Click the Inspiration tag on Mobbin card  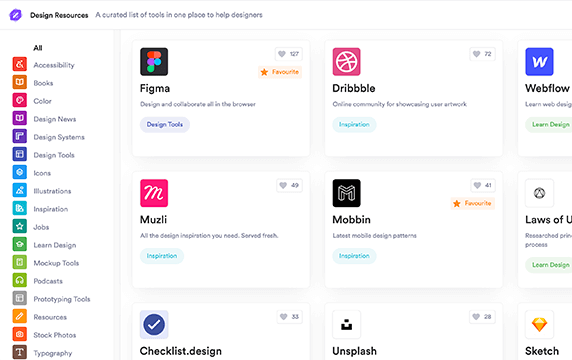coord(354,256)
